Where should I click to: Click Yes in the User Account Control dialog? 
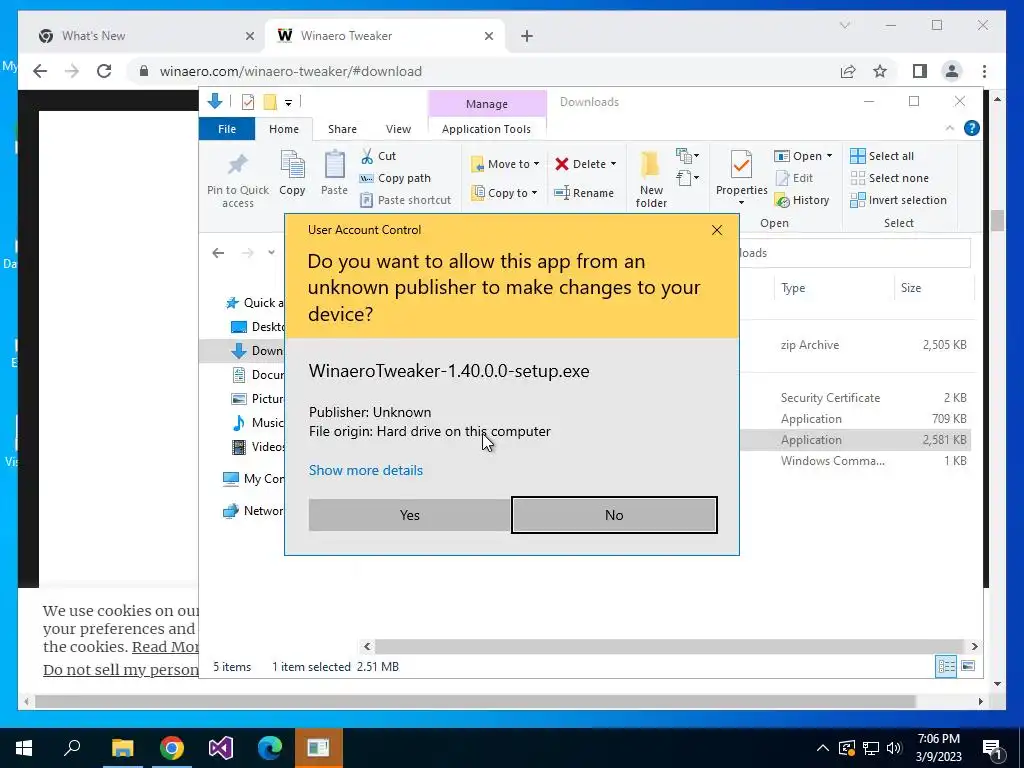409,515
